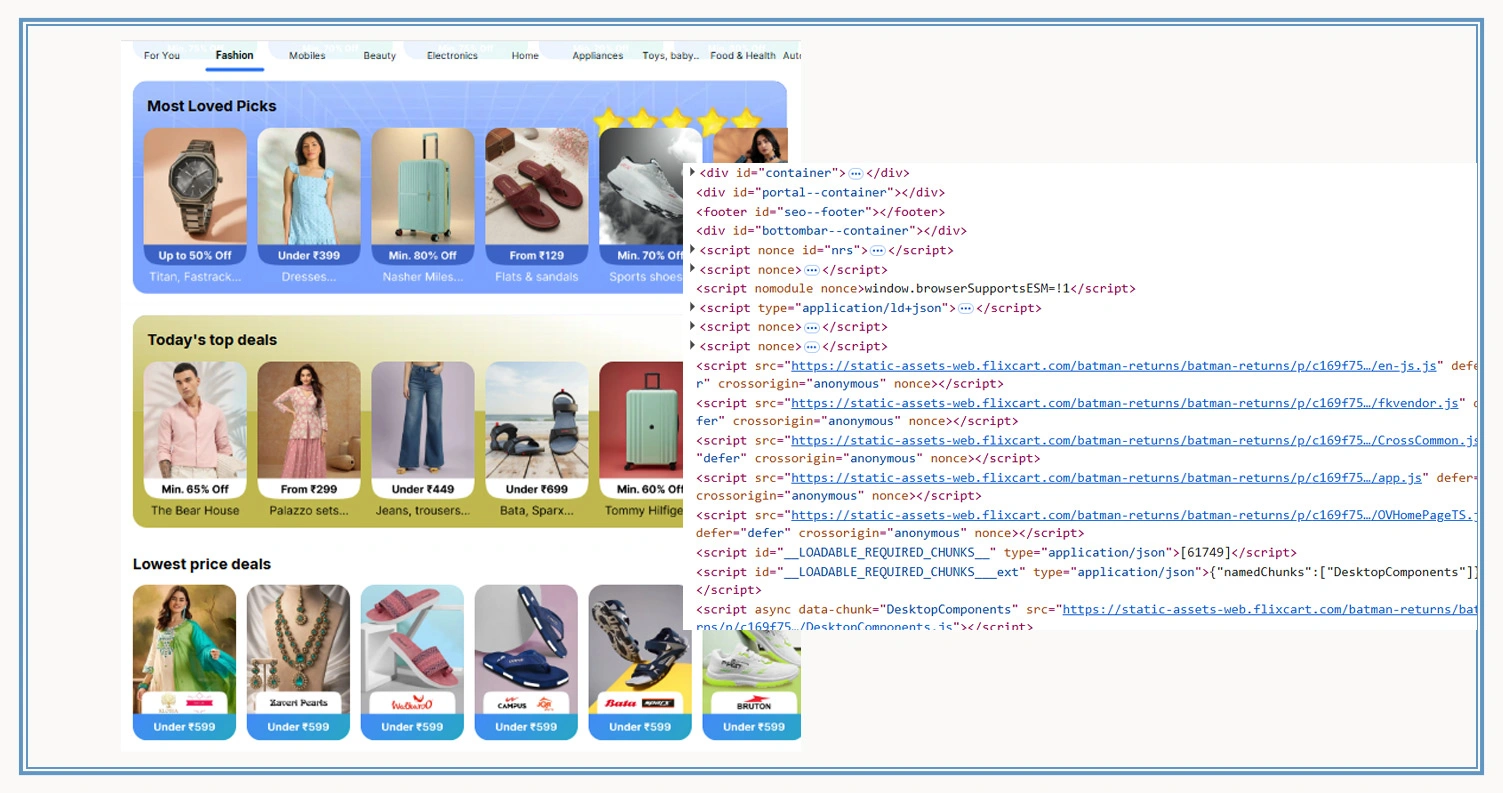Expand the application/ld+json script node
The width and height of the screenshot is (1503, 793).
[x=692, y=307]
